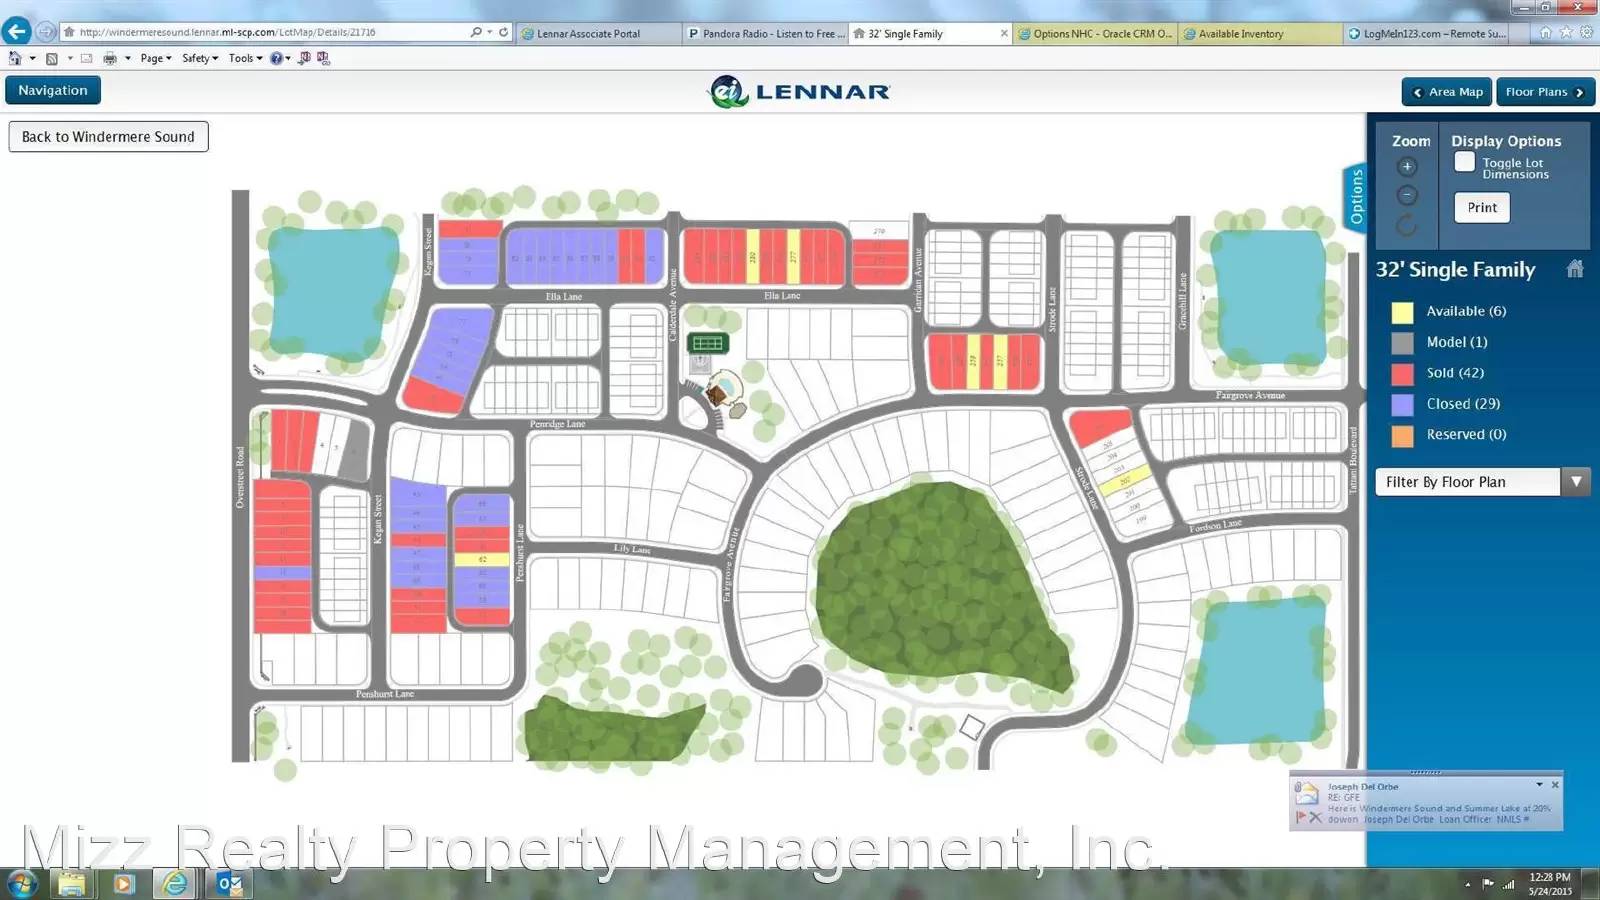Image resolution: width=1600 pixels, height=900 pixels.
Task: Click the Action Center flag tray icon
Action: (1488, 884)
